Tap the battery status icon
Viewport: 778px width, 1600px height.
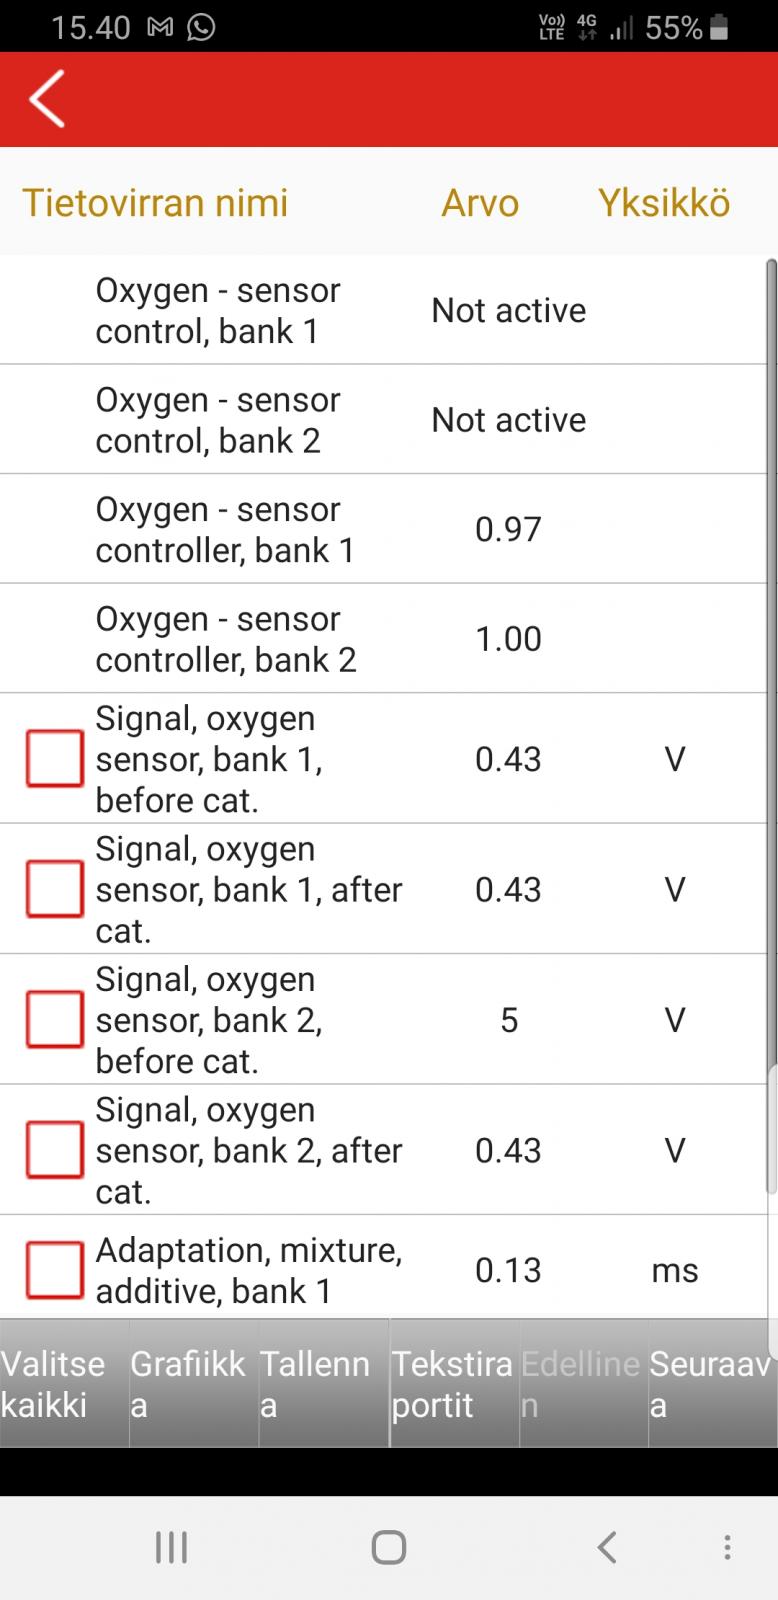[x=718, y=28]
